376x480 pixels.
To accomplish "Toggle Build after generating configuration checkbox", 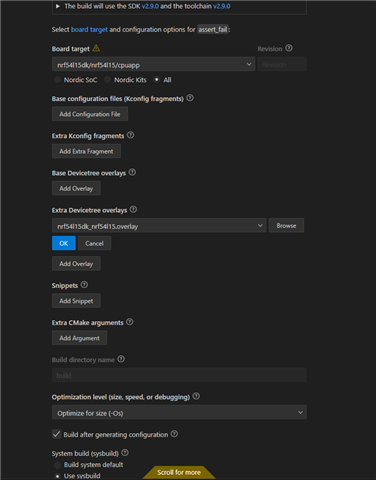I will point(56,434).
